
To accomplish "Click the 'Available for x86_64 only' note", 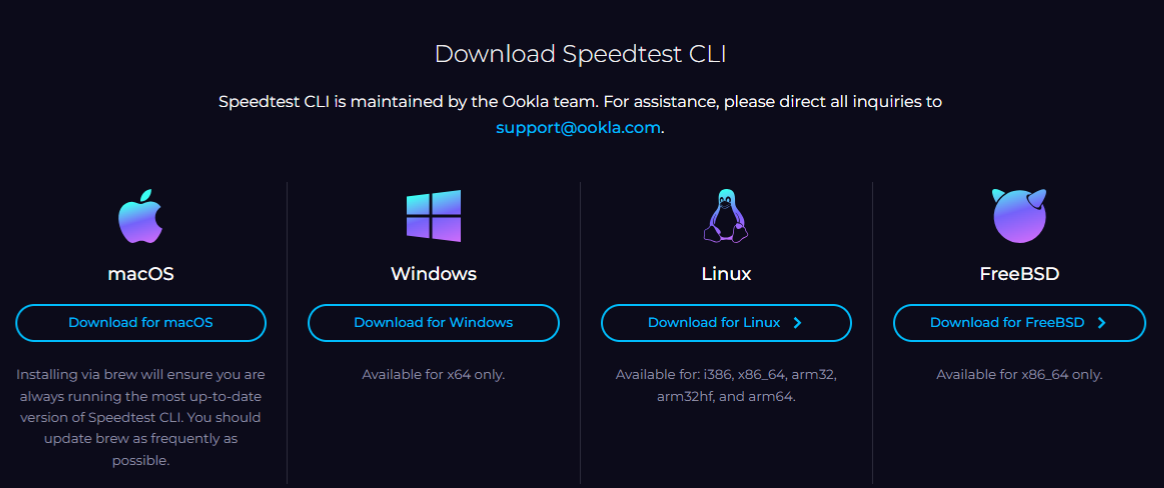I will coord(1019,375).
